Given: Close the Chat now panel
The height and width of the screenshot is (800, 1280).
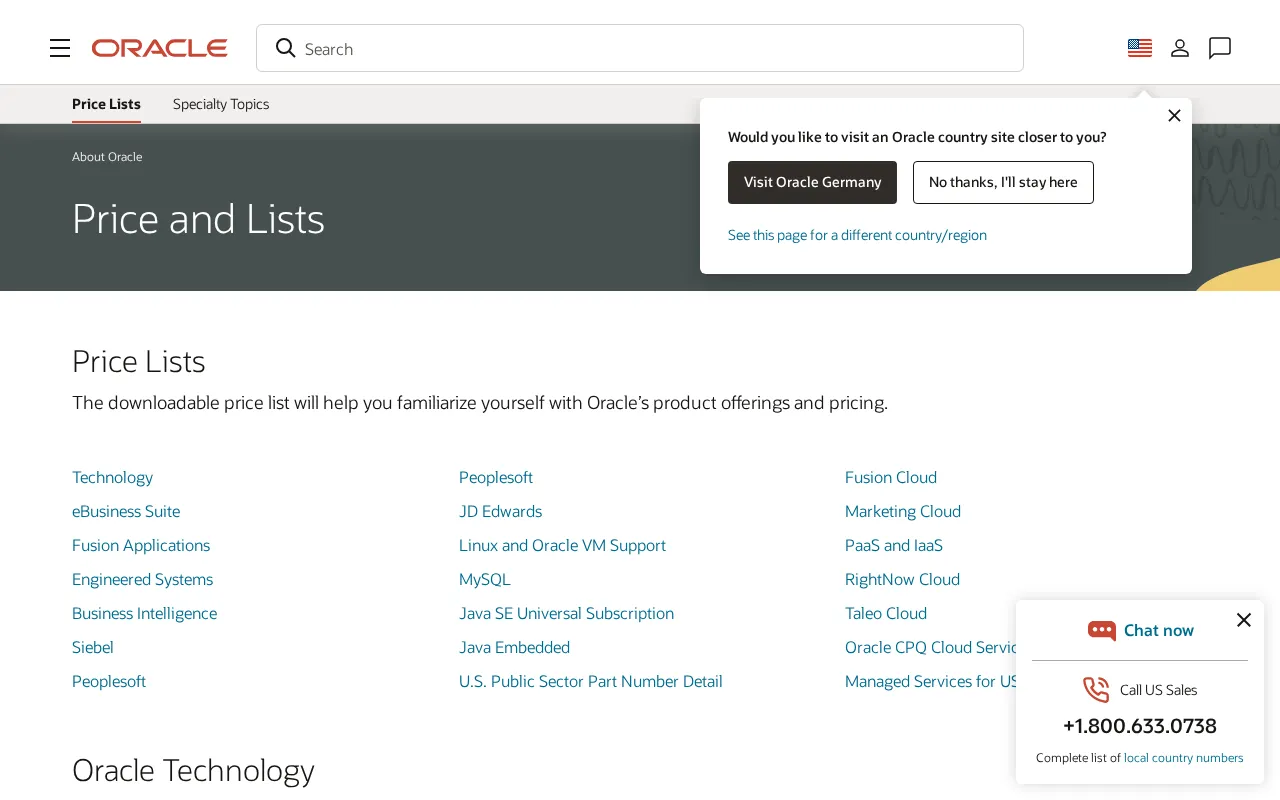Looking at the screenshot, I should [x=1244, y=620].
